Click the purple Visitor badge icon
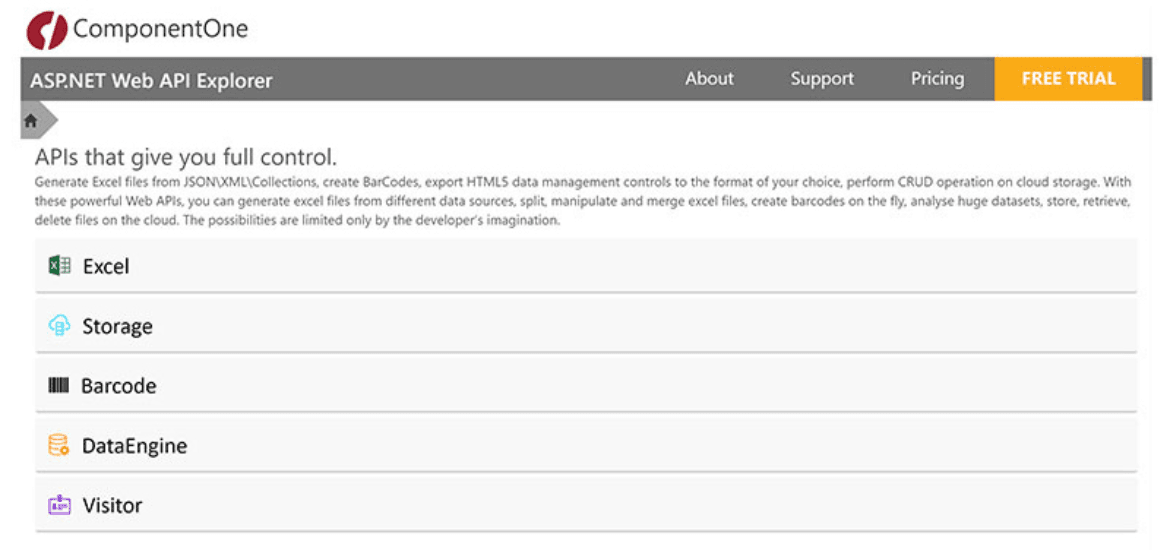The height and width of the screenshot is (550, 1170). coord(59,505)
